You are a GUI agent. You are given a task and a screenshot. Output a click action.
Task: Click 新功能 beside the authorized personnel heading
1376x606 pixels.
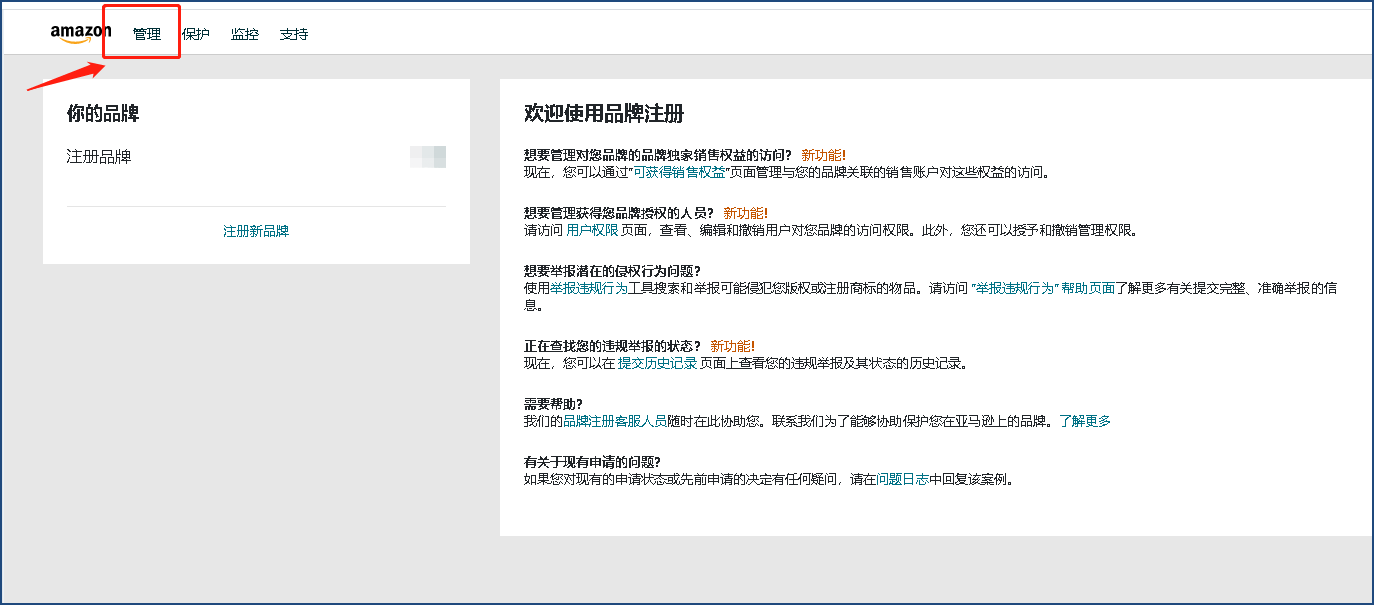coord(745,213)
